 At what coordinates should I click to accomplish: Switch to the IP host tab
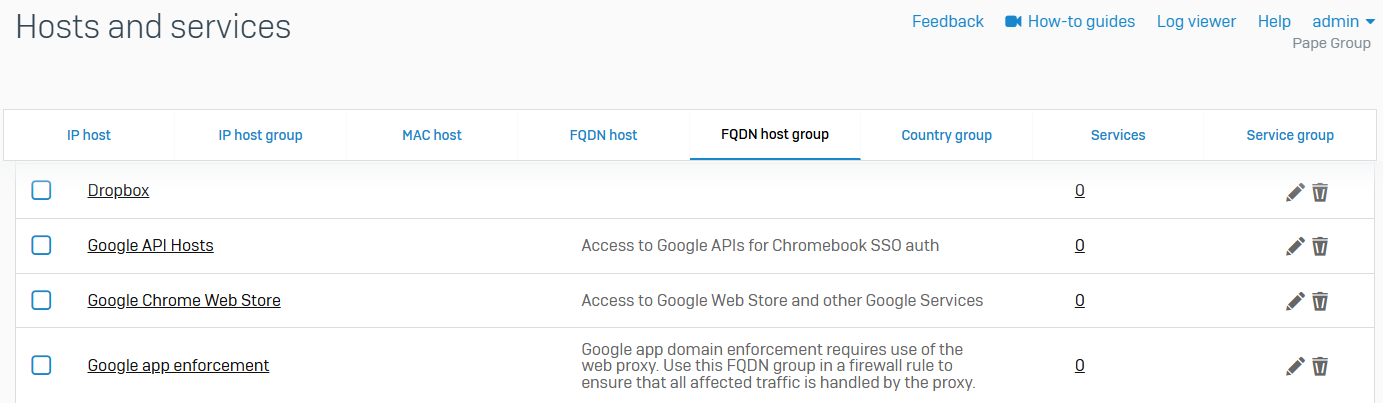(x=89, y=135)
